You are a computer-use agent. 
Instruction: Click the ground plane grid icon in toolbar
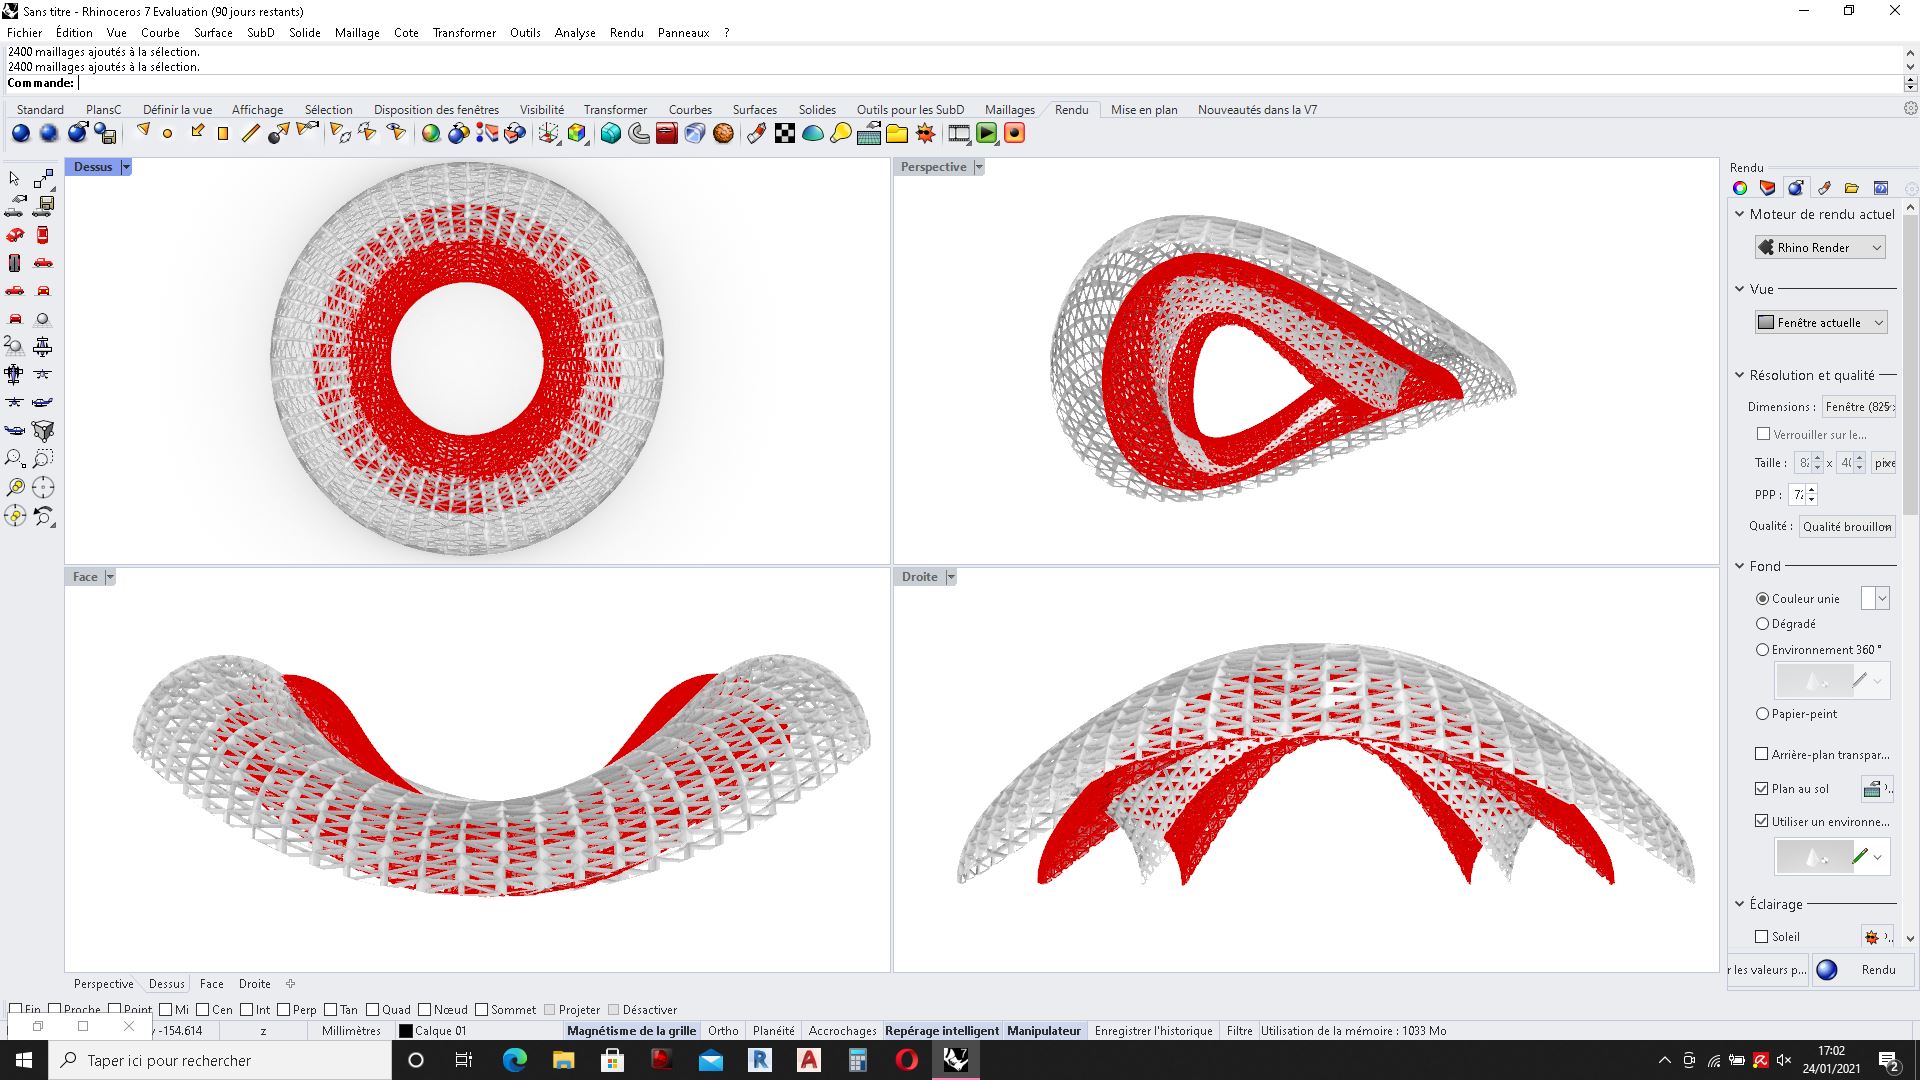tap(869, 133)
